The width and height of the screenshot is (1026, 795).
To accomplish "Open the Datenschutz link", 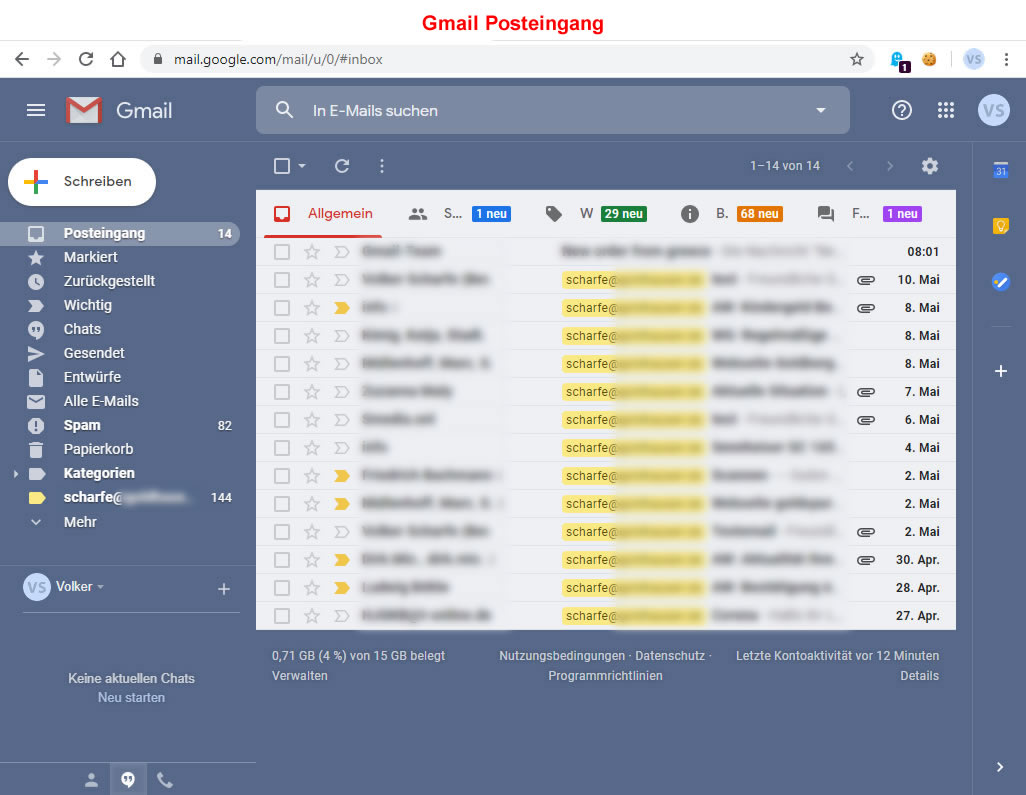I will click(x=670, y=656).
